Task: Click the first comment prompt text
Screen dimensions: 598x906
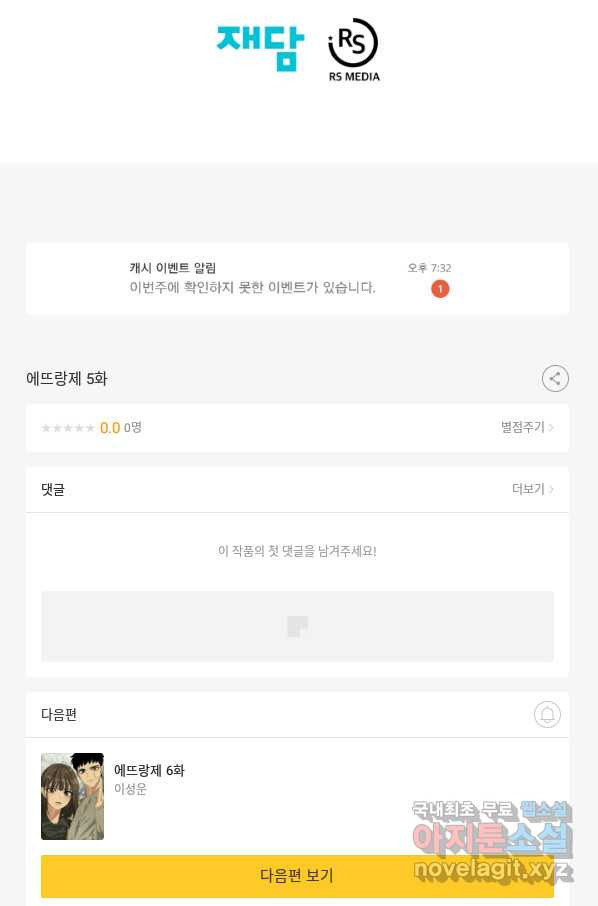Action: (297, 551)
